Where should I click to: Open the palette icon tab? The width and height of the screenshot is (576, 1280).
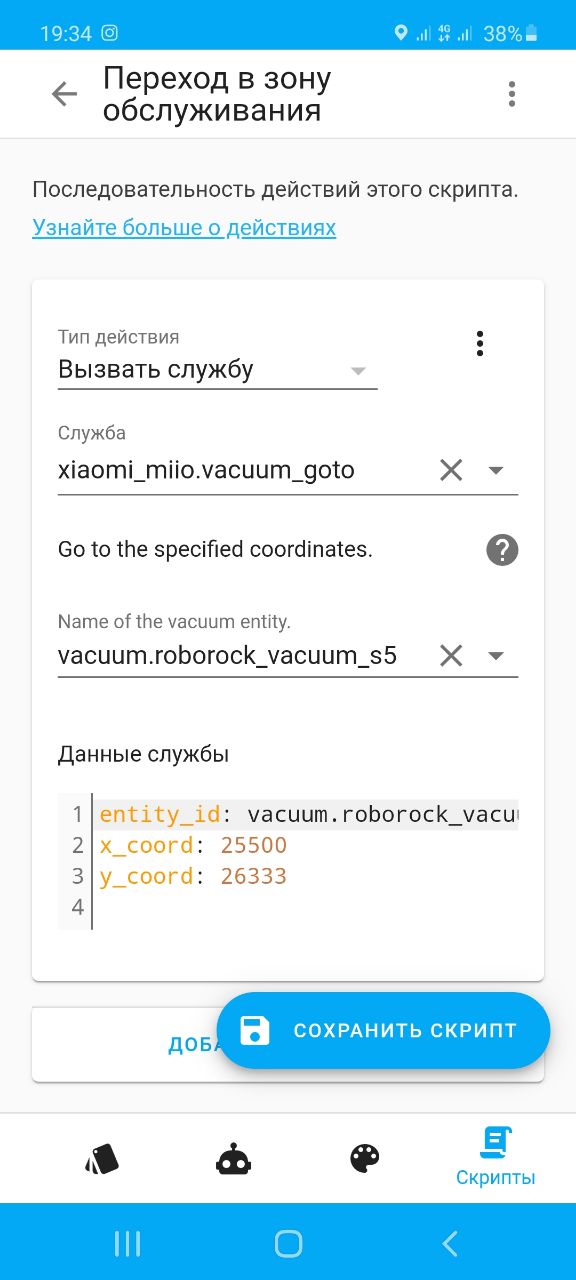pos(365,1160)
